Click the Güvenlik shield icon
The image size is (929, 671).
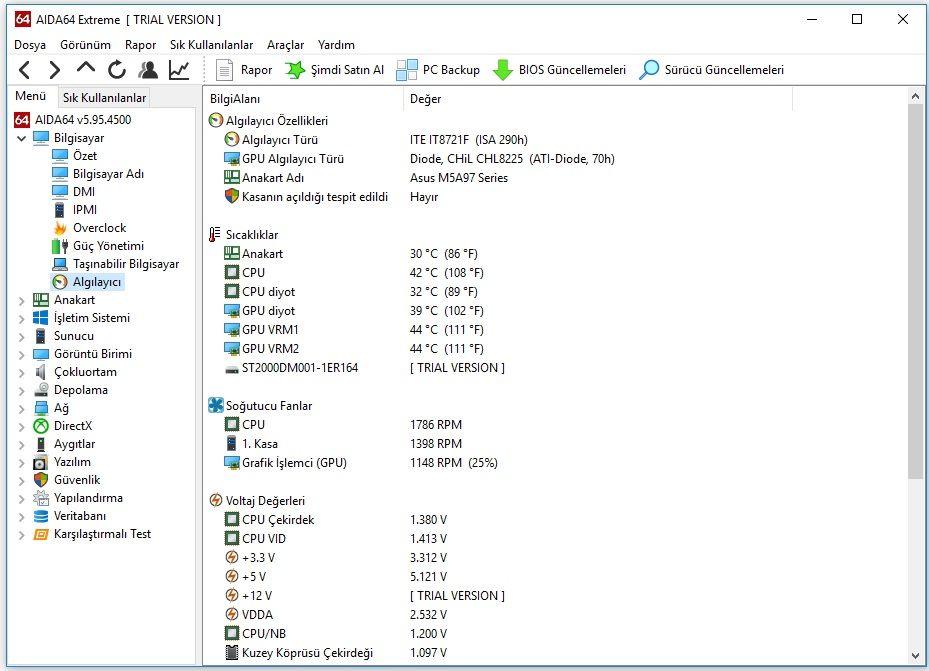tap(41, 480)
